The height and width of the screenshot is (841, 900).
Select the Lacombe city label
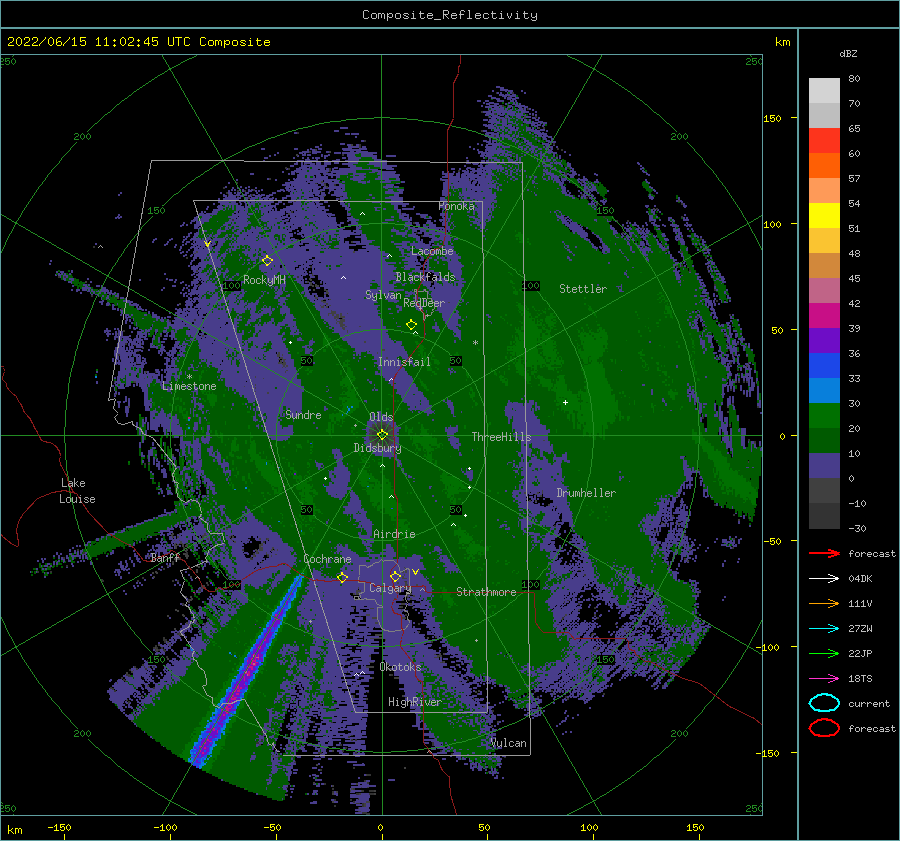tap(432, 251)
